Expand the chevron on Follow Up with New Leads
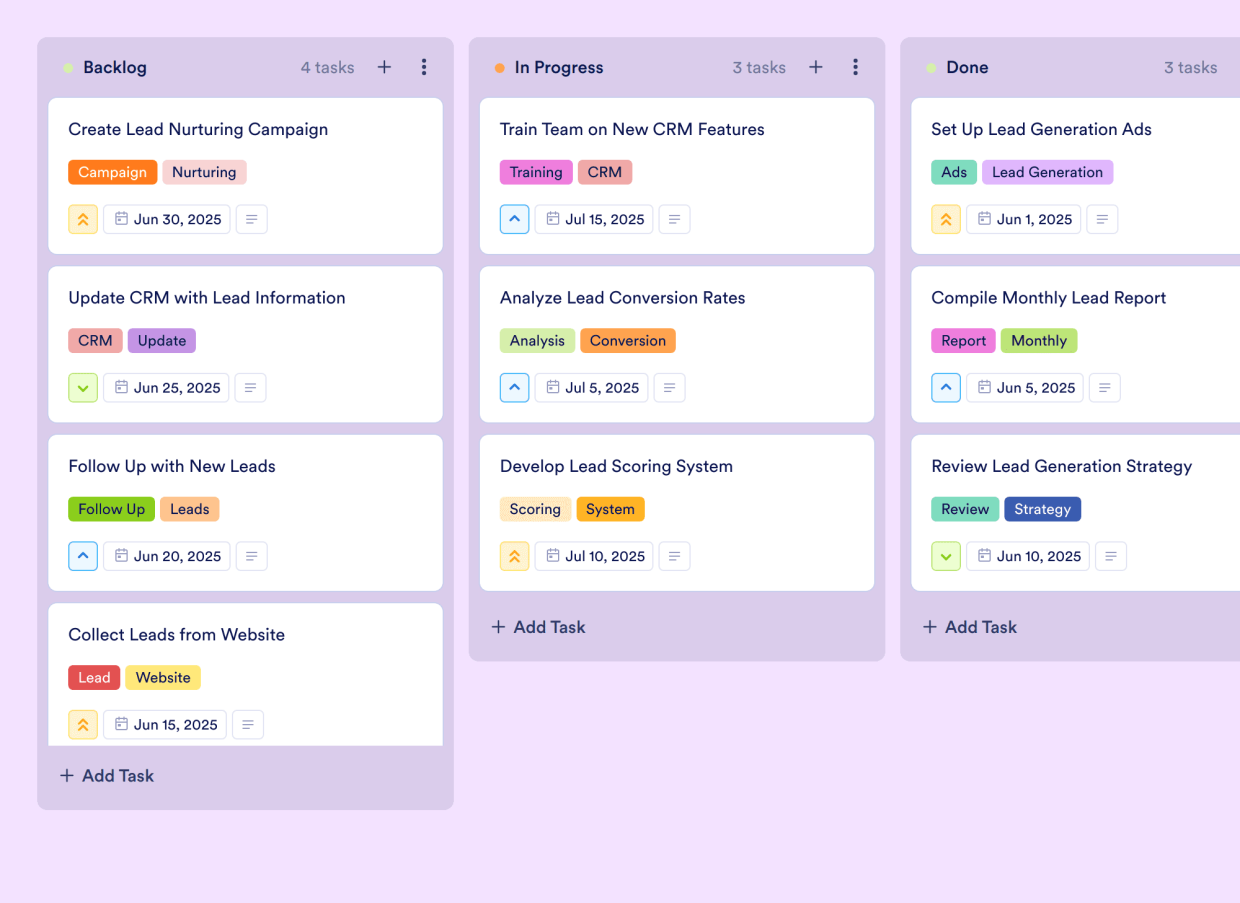 83,556
